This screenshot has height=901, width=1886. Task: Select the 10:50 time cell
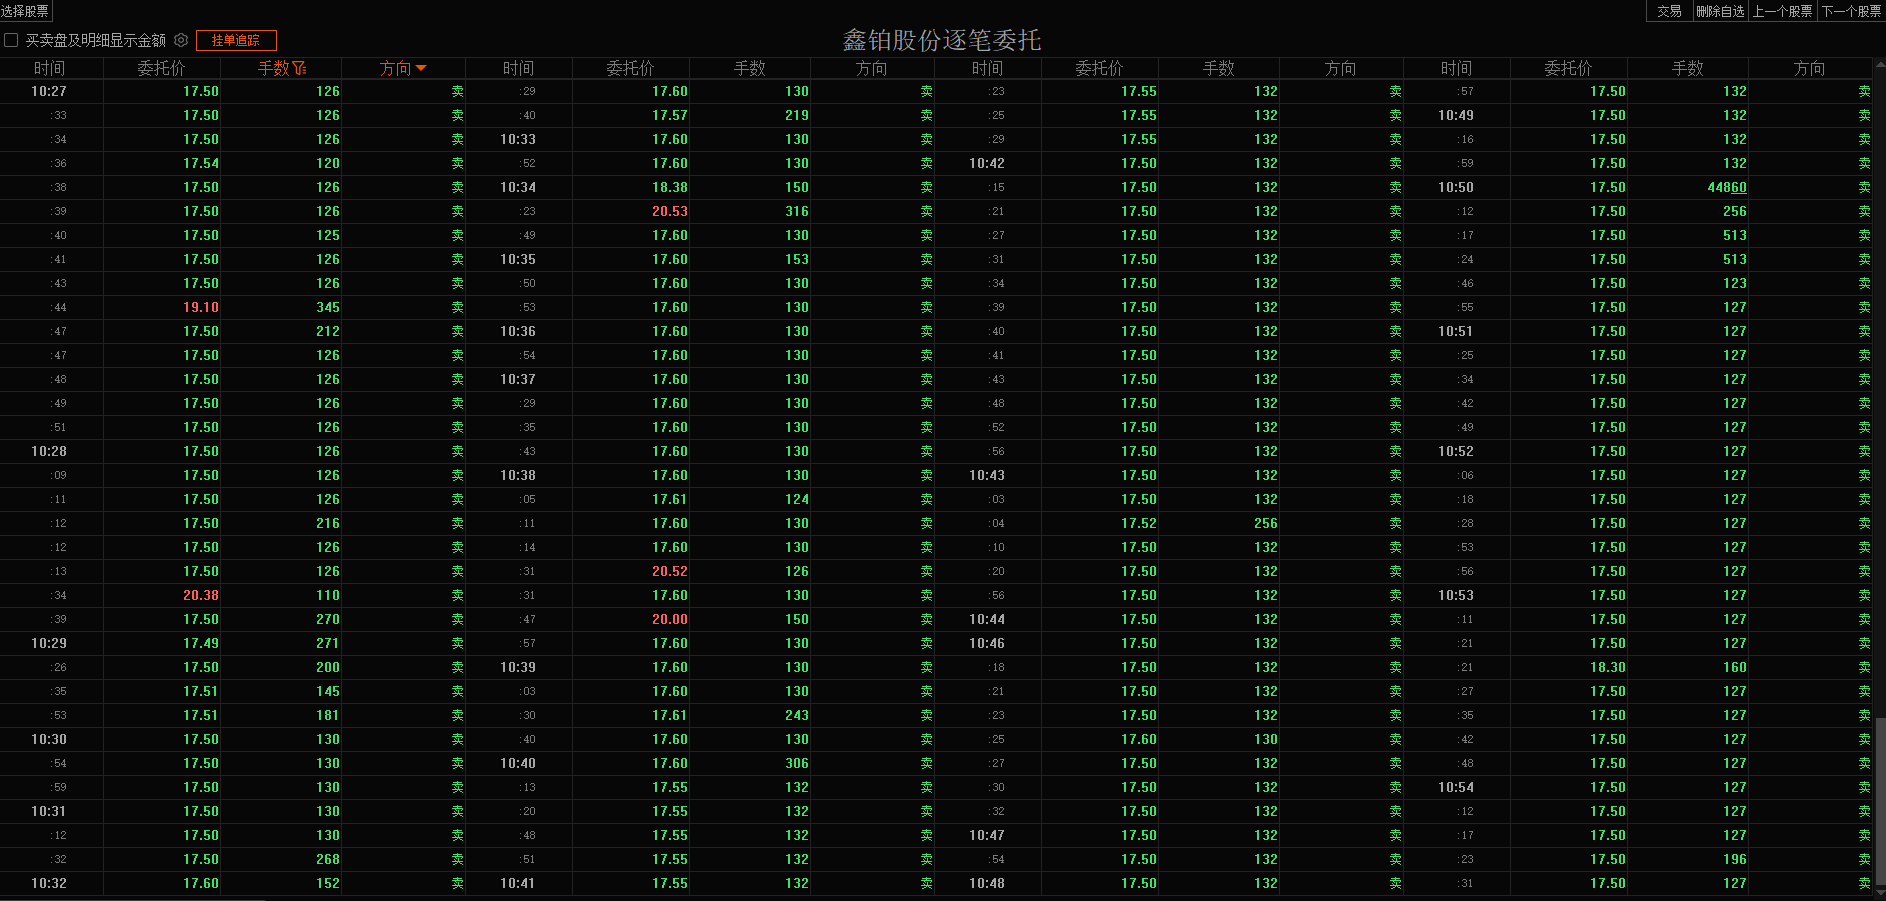pyautogui.click(x=1456, y=187)
